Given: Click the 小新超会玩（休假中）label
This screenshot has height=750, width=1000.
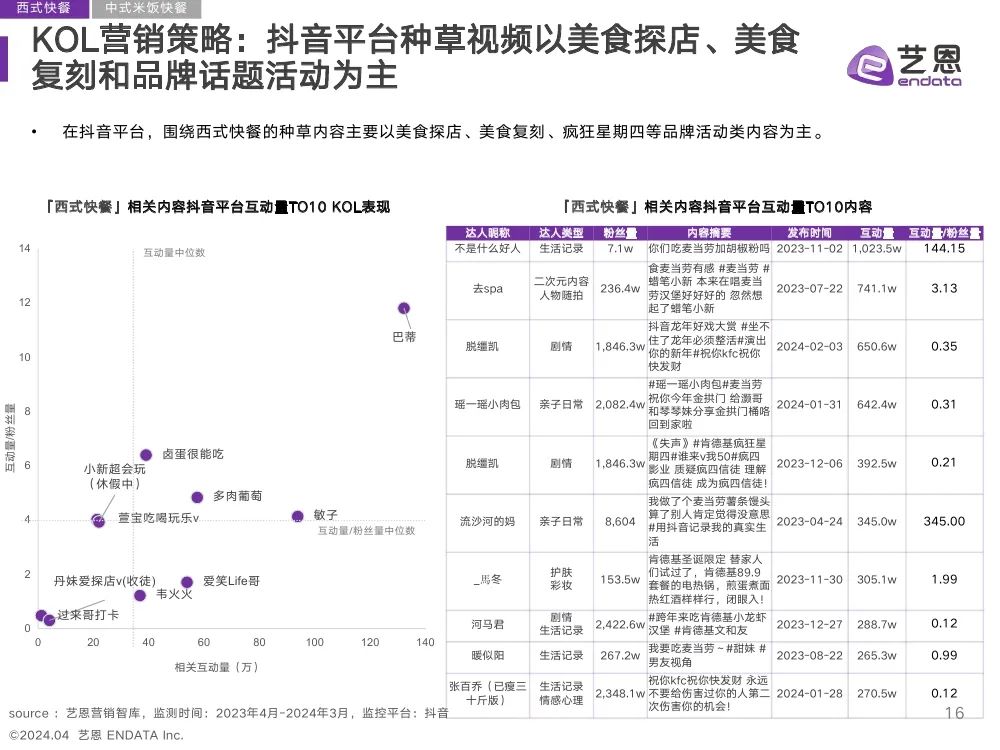Looking at the screenshot, I should (x=115, y=476).
